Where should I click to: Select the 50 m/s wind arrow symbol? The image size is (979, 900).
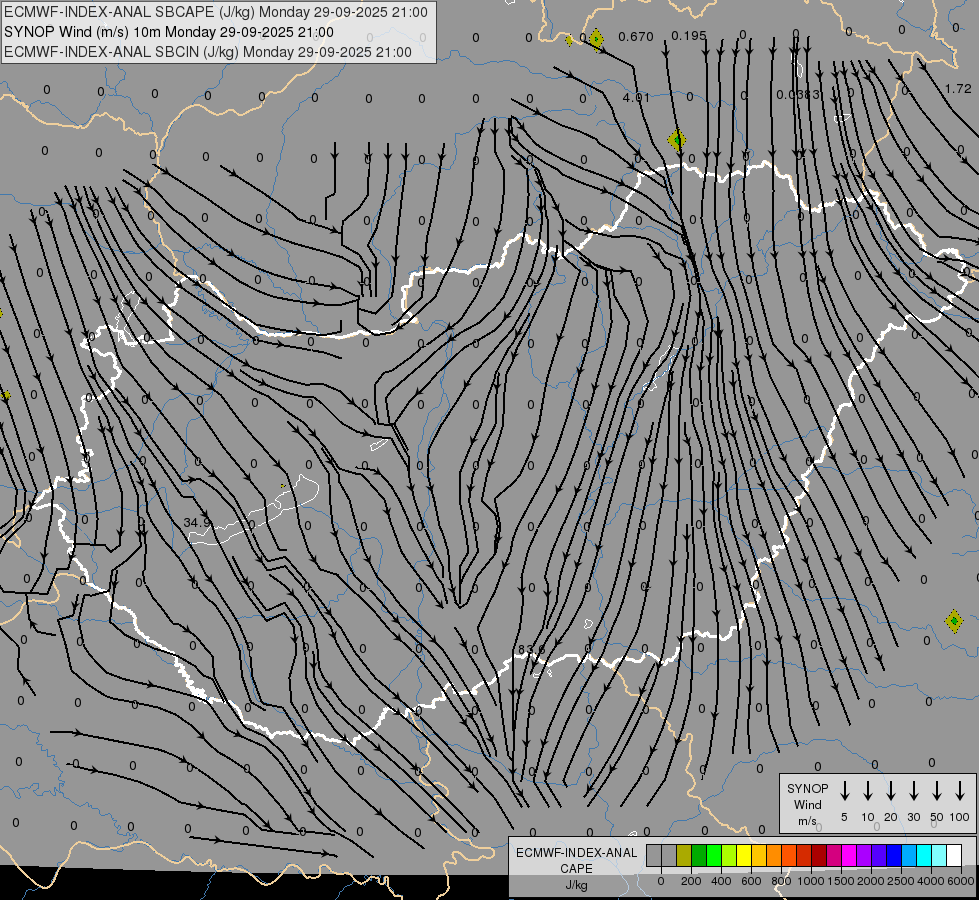click(x=937, y=791)
